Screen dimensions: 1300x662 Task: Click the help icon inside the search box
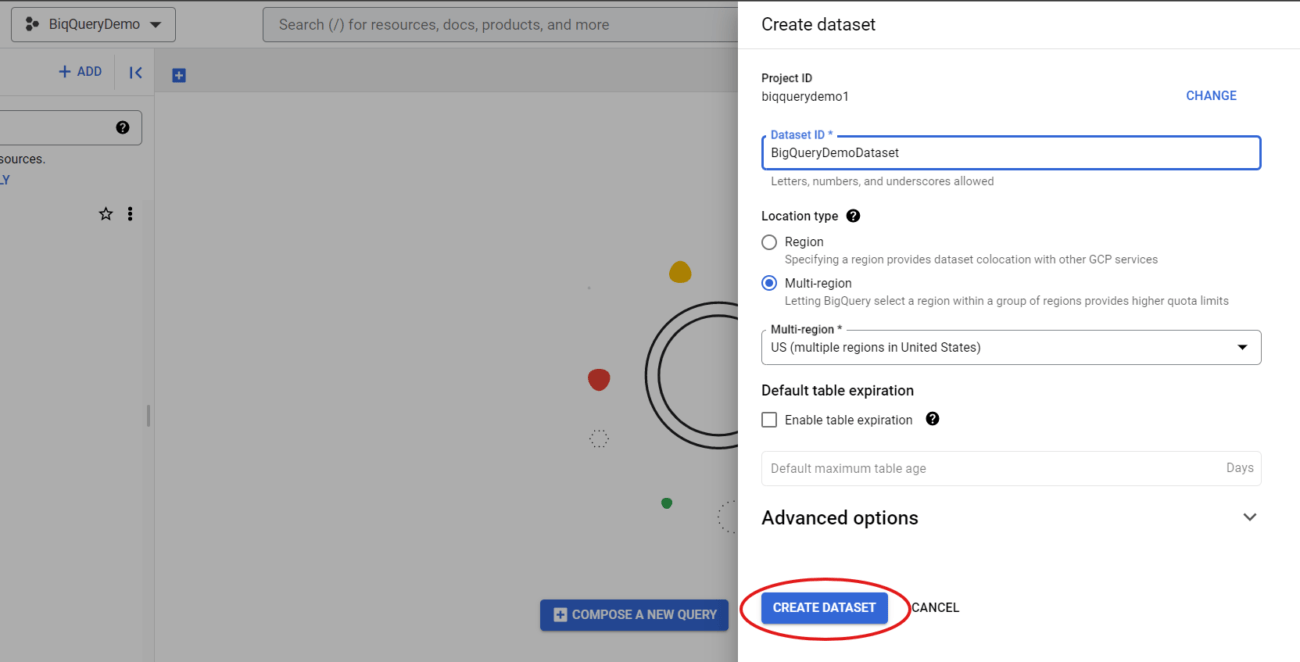point(122,127)
